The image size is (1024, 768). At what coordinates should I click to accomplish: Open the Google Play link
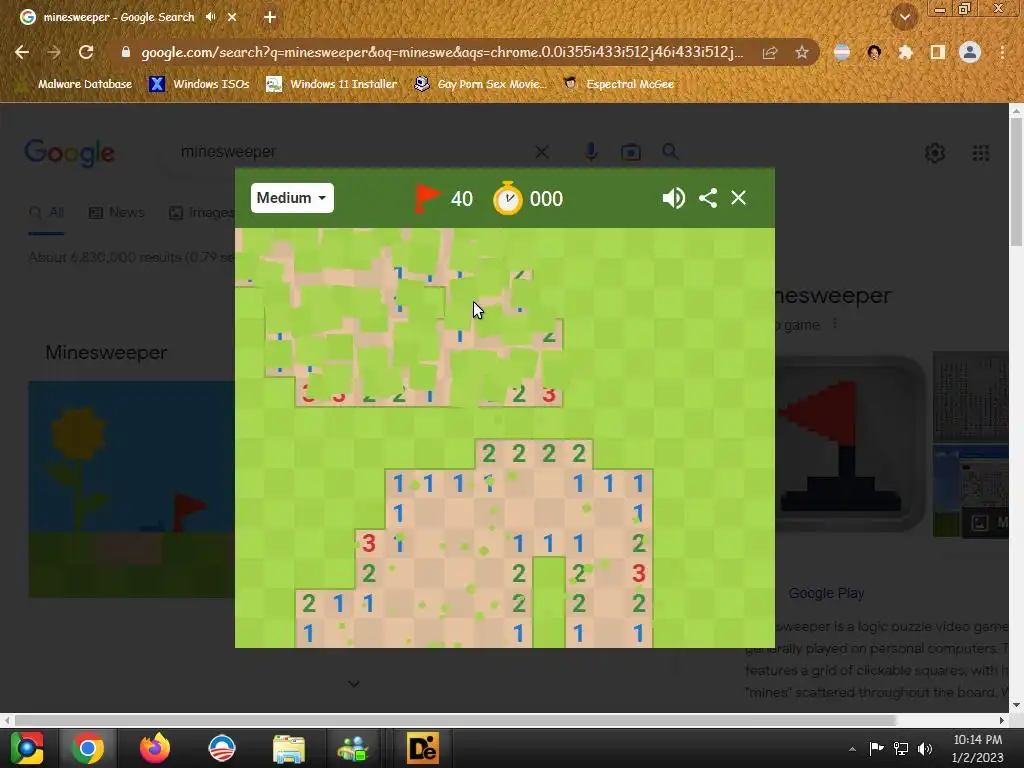[x=826, y=593]
